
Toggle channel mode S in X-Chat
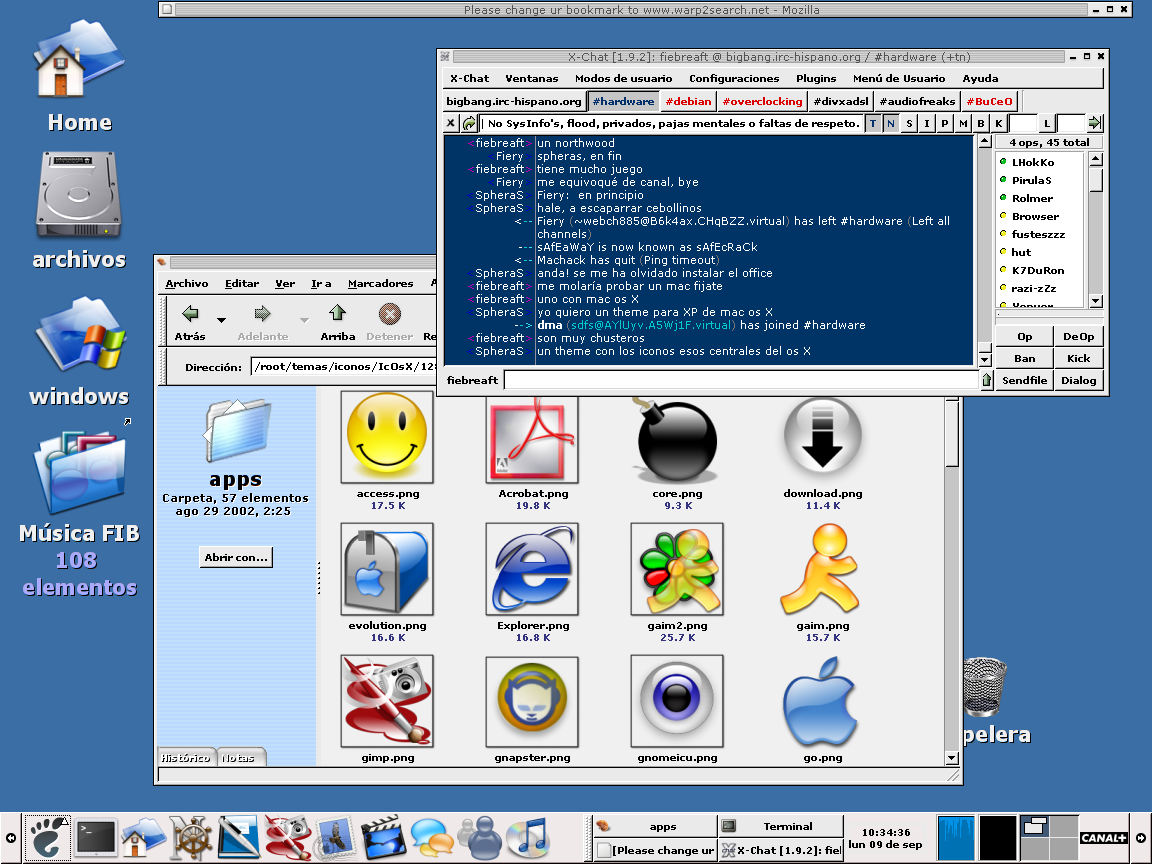click(x=909, y=123)
